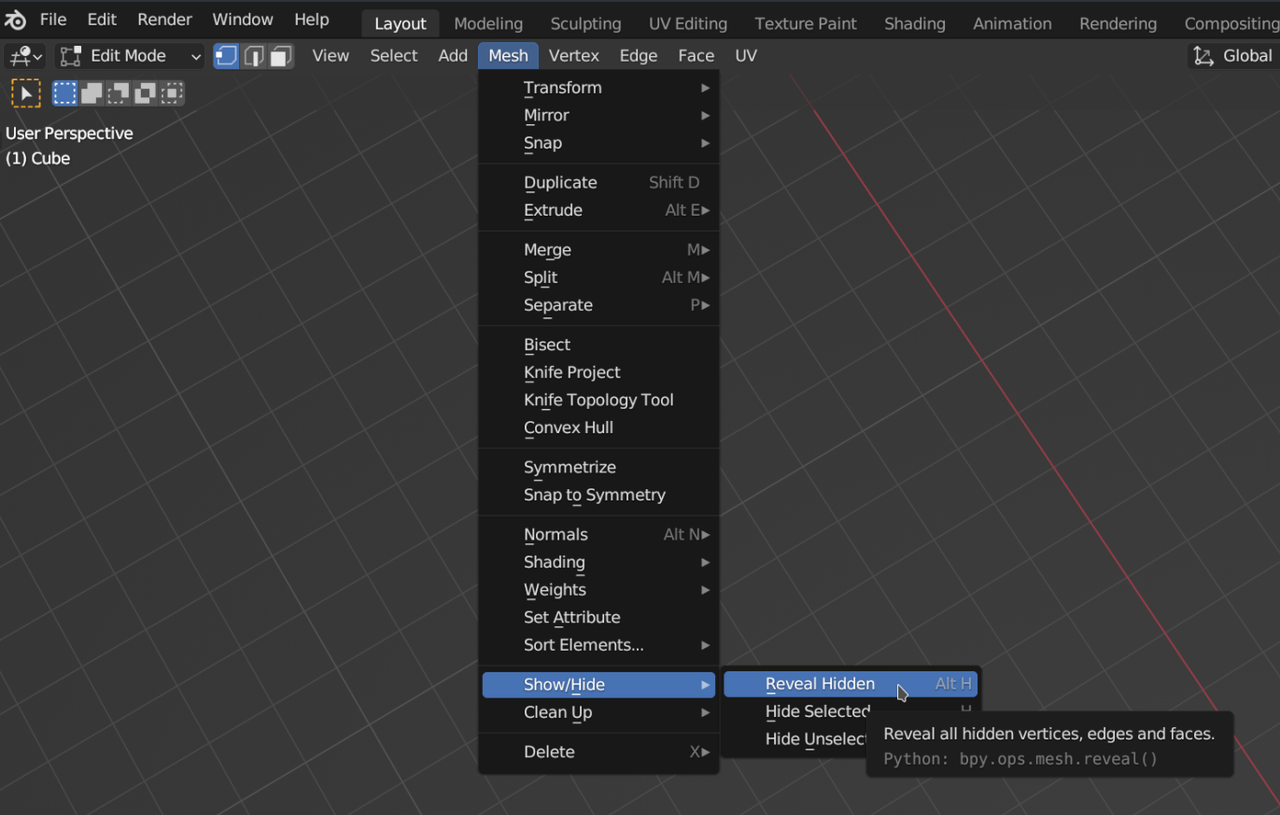Expand the Weights submenu
The image size is (1280, 815).
tap(599, 590)
